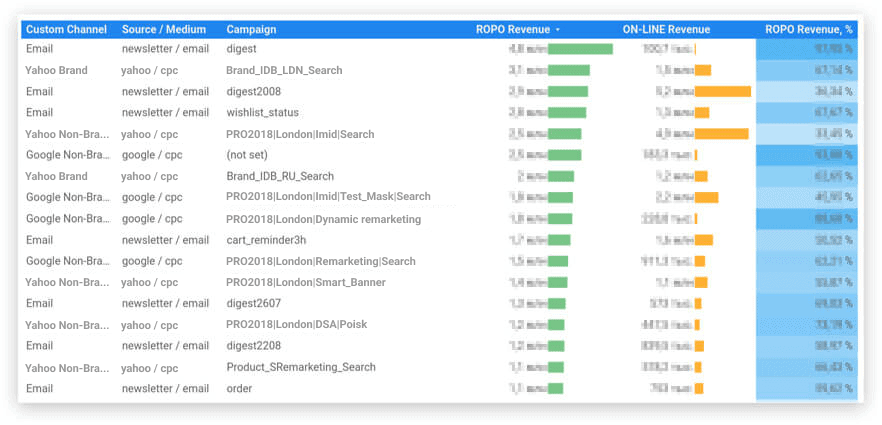Viewport: 882px width, 425px height.
Task: Select PRO2018|London|Remarketing|Search campaign
Action: (321, 261)
